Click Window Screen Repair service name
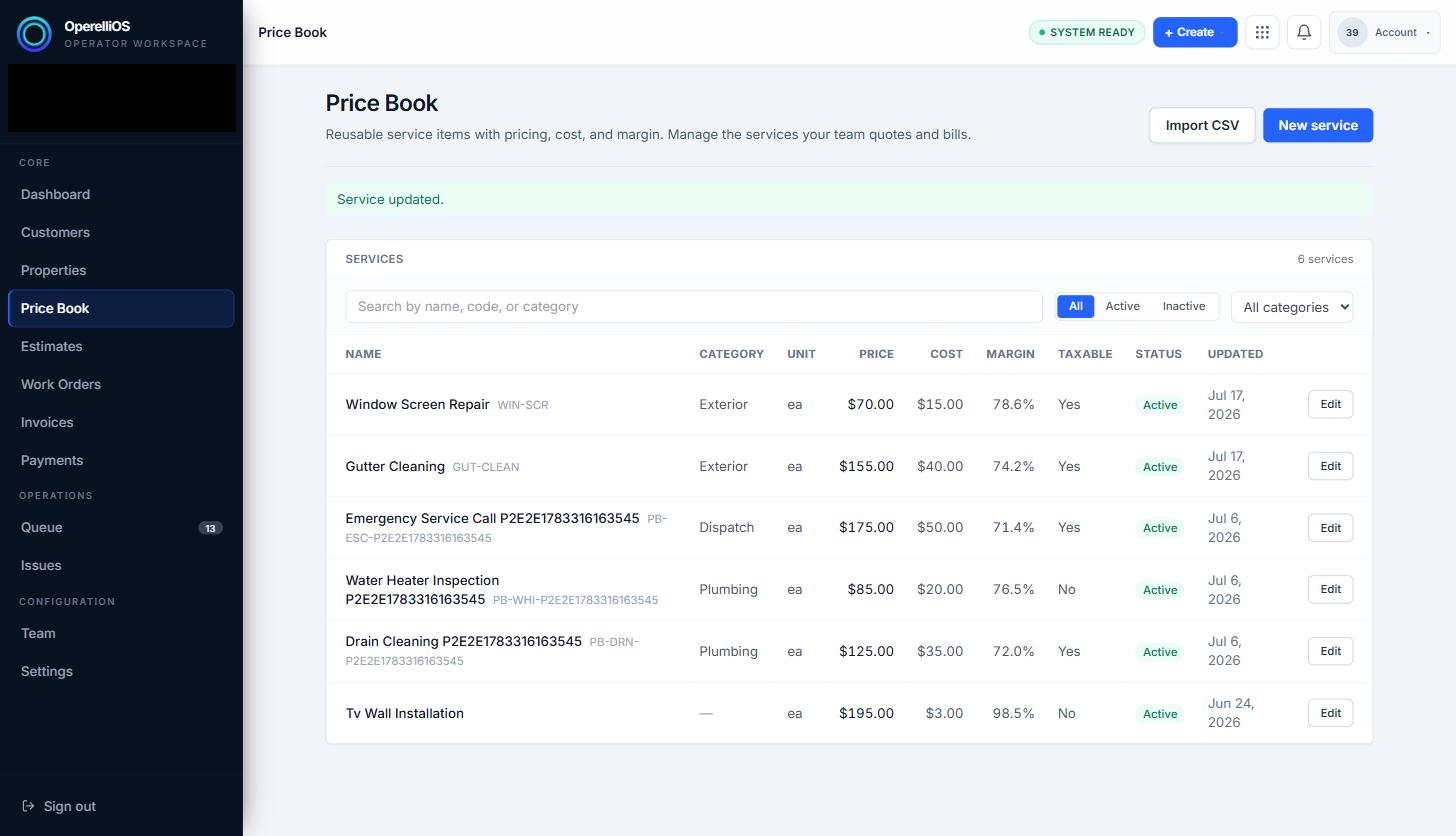The image size is (1456, 836). (417, 404)
